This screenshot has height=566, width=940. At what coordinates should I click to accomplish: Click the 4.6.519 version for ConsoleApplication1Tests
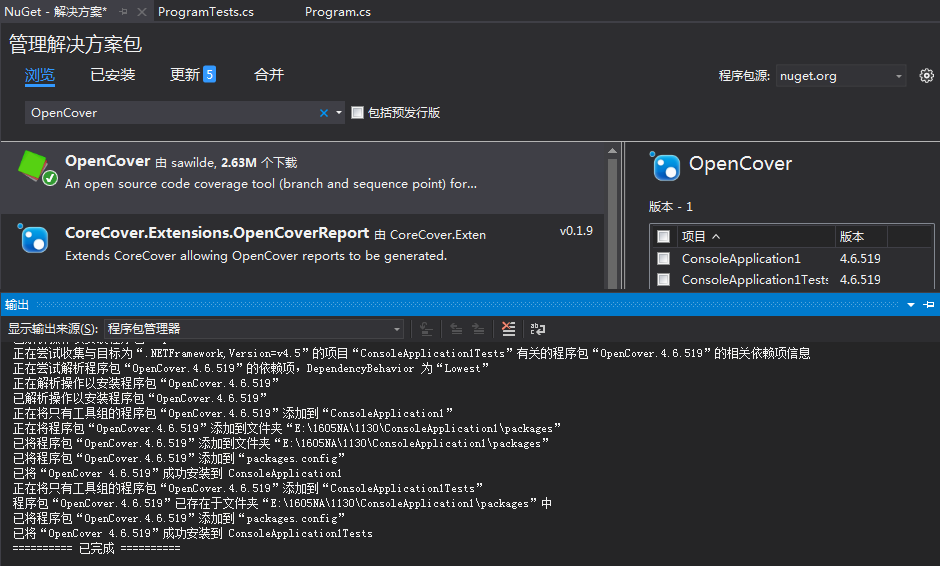click(860, 279)
